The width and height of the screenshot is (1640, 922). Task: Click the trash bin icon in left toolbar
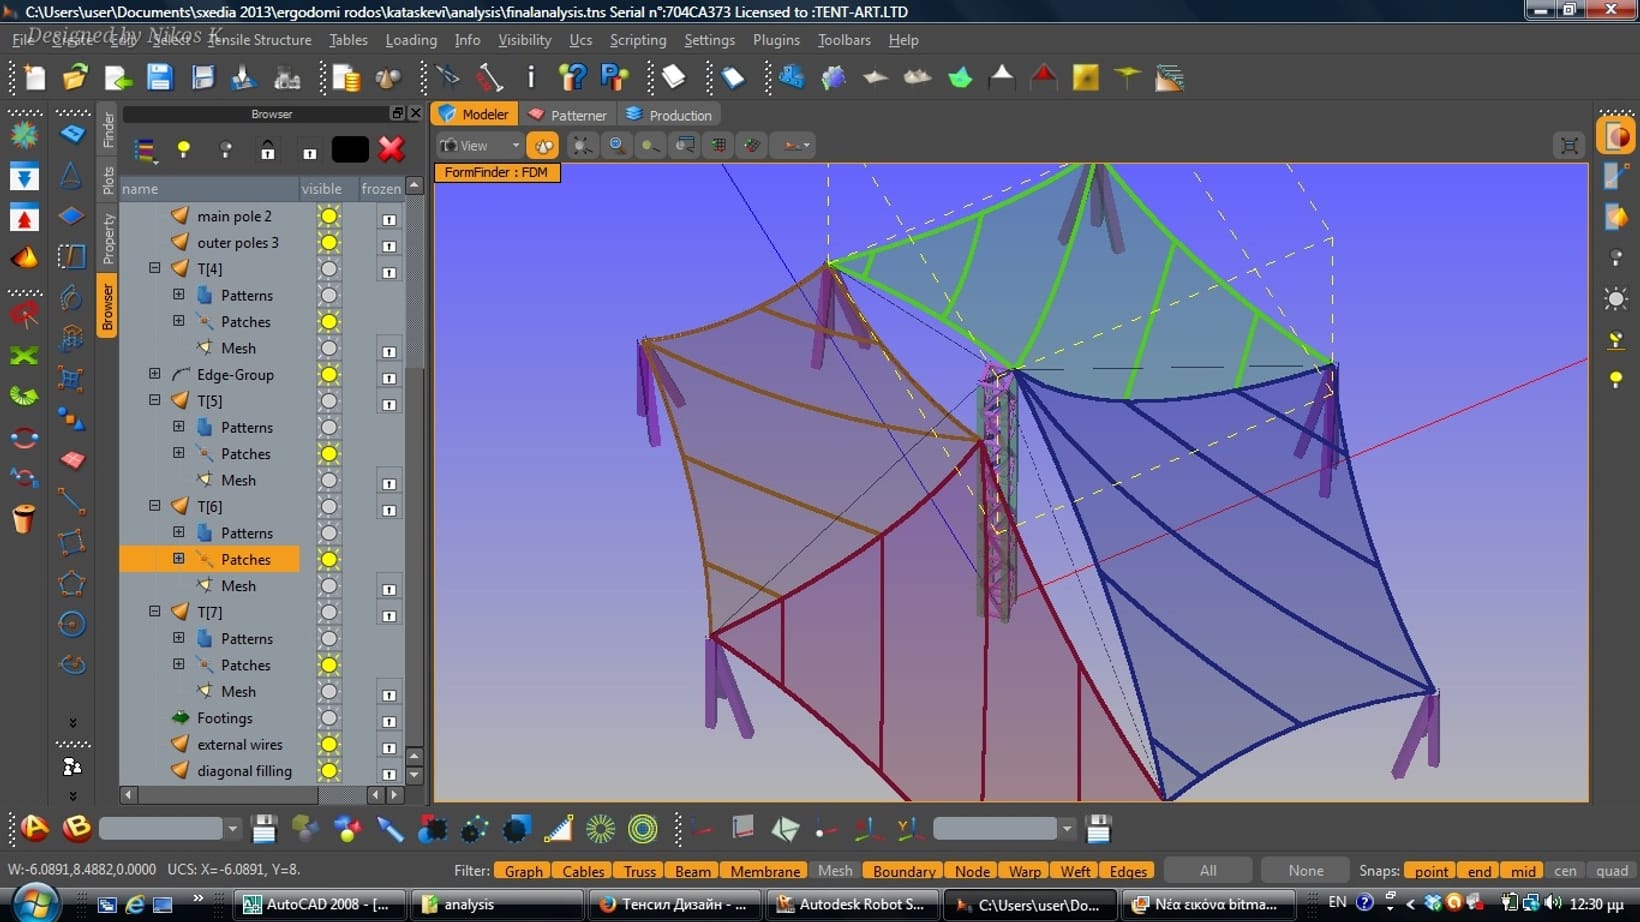[24, 519]
